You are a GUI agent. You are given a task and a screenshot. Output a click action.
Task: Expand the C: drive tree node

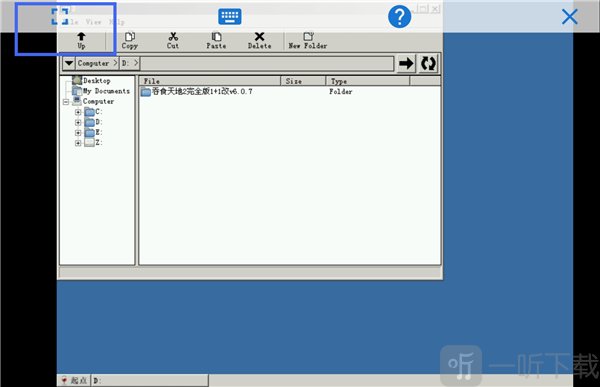pos(78,112)
